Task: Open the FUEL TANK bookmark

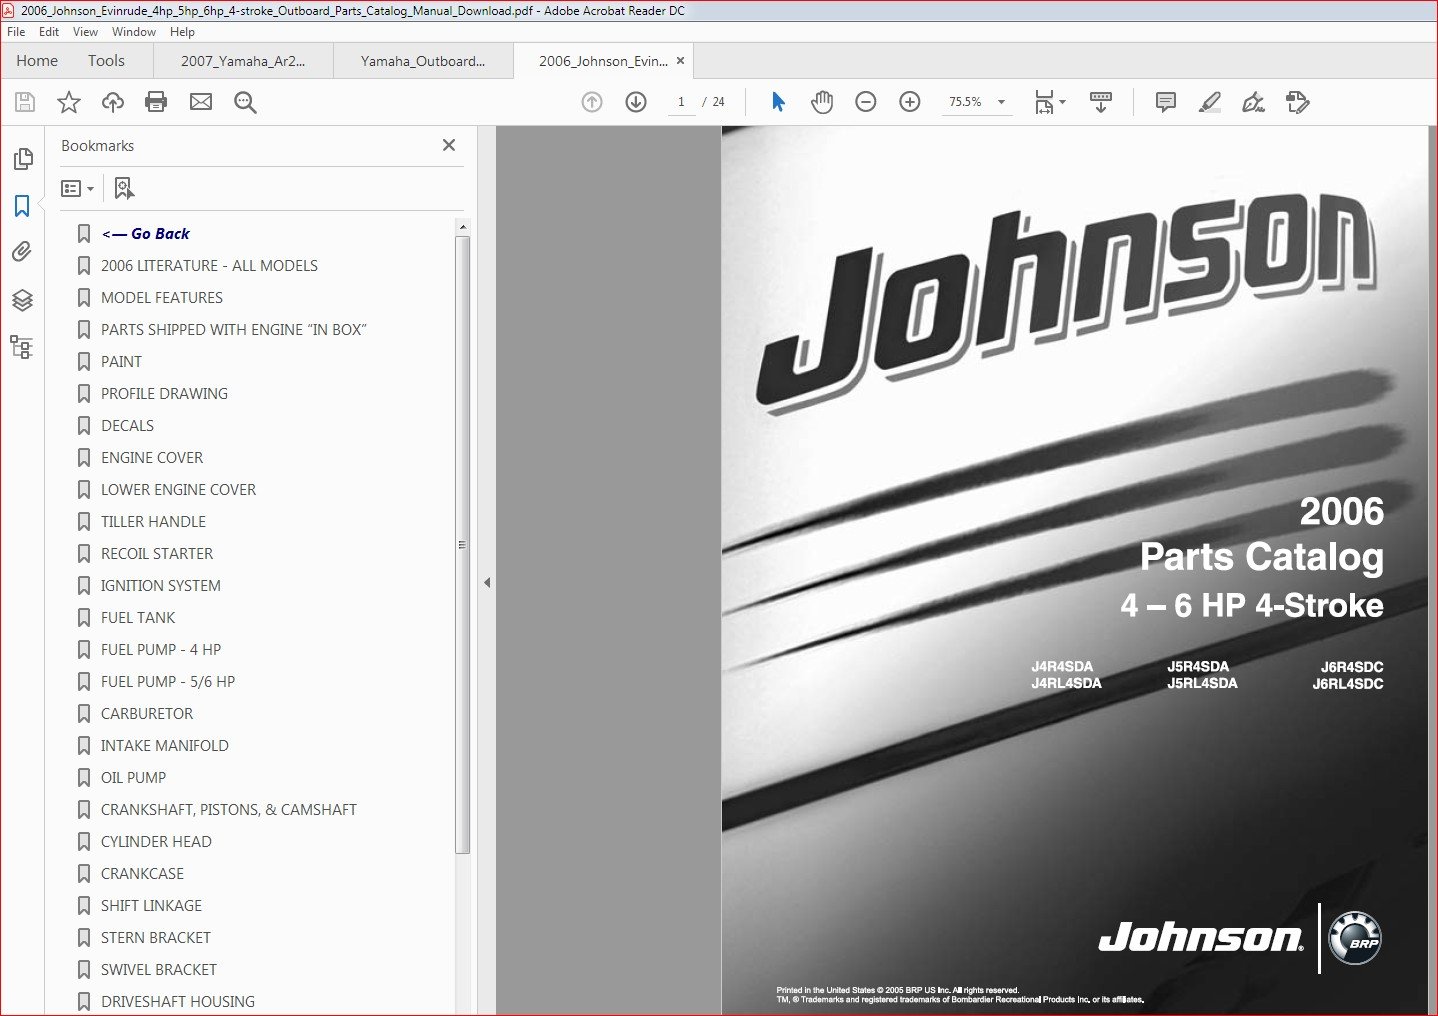Action: 138,618
